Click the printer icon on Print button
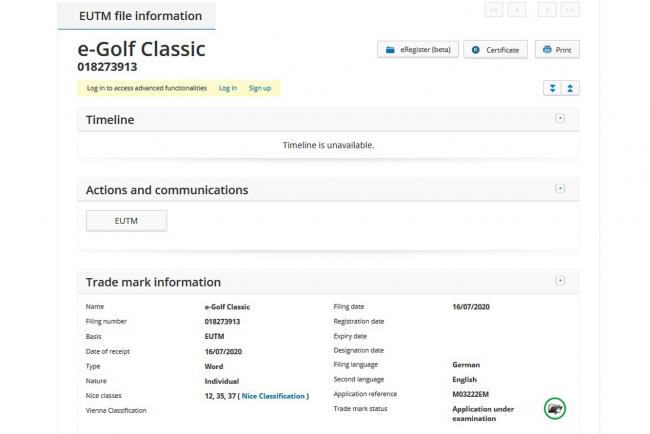 (x=547, y=50)
